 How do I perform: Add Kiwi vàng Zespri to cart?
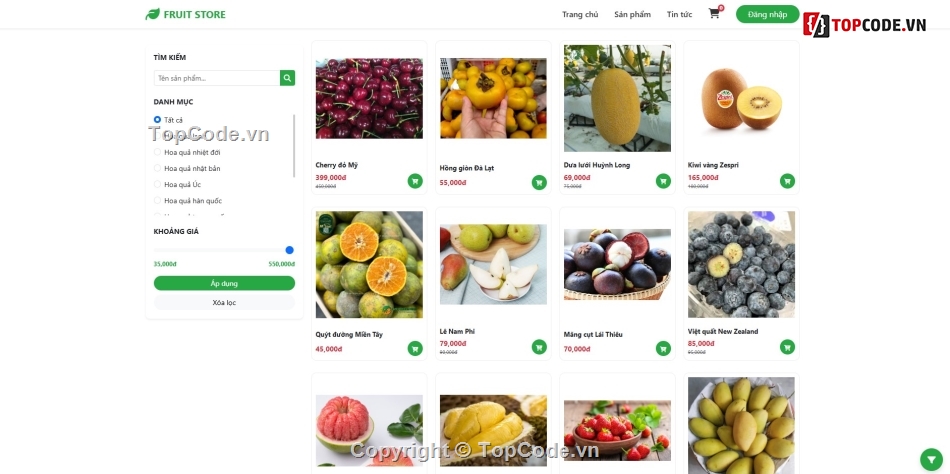787,181
